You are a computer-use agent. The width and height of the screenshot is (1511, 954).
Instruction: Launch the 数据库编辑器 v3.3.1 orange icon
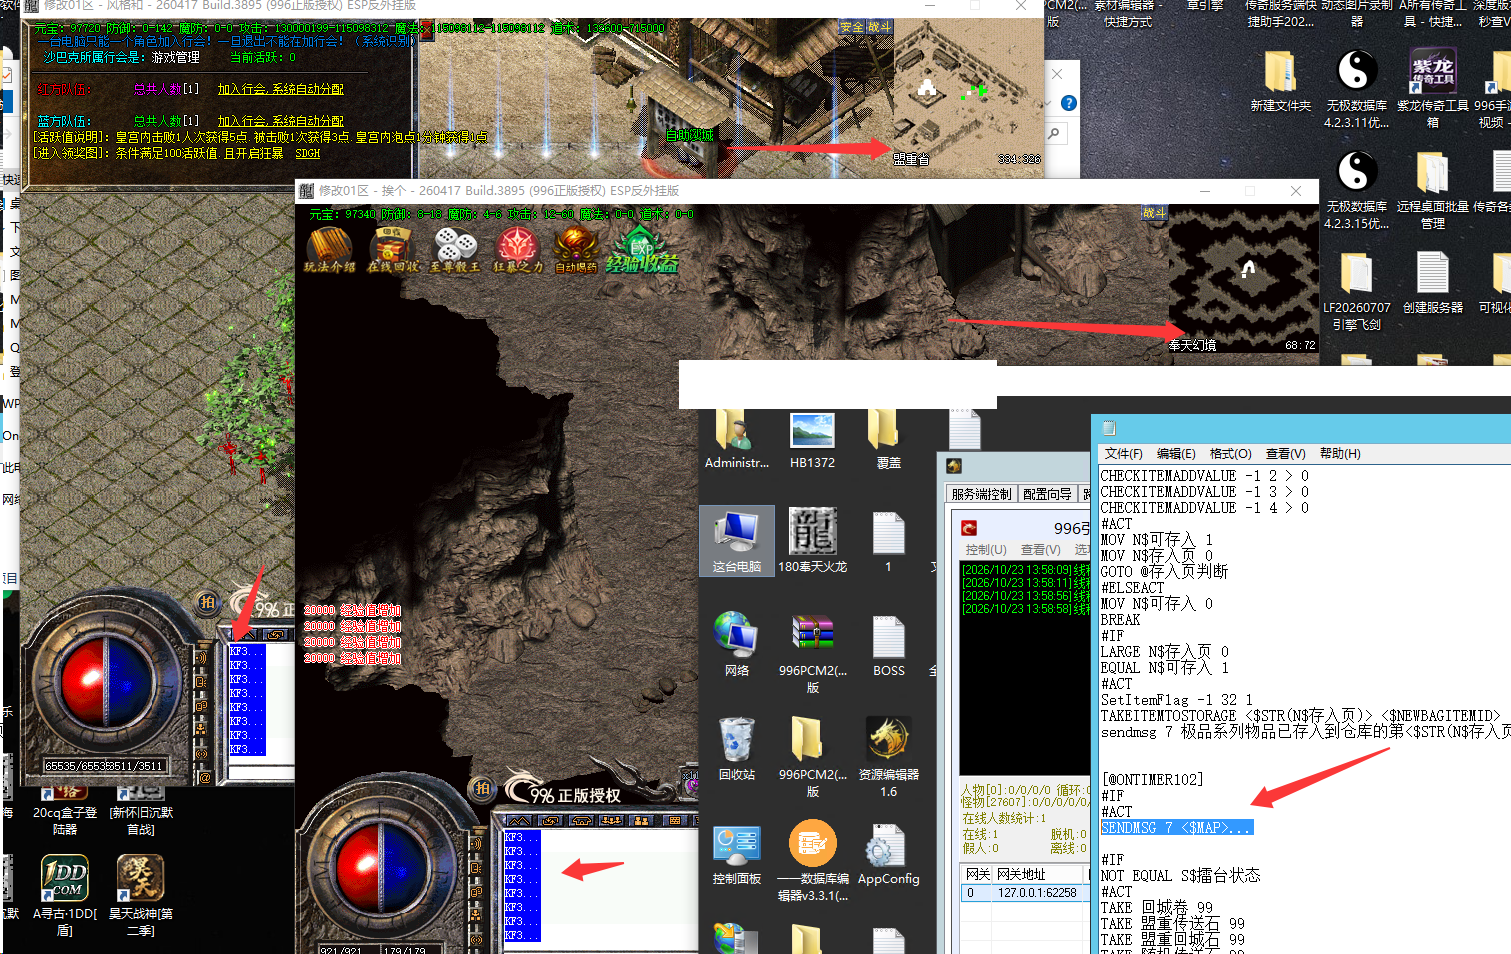click(813, 861)
